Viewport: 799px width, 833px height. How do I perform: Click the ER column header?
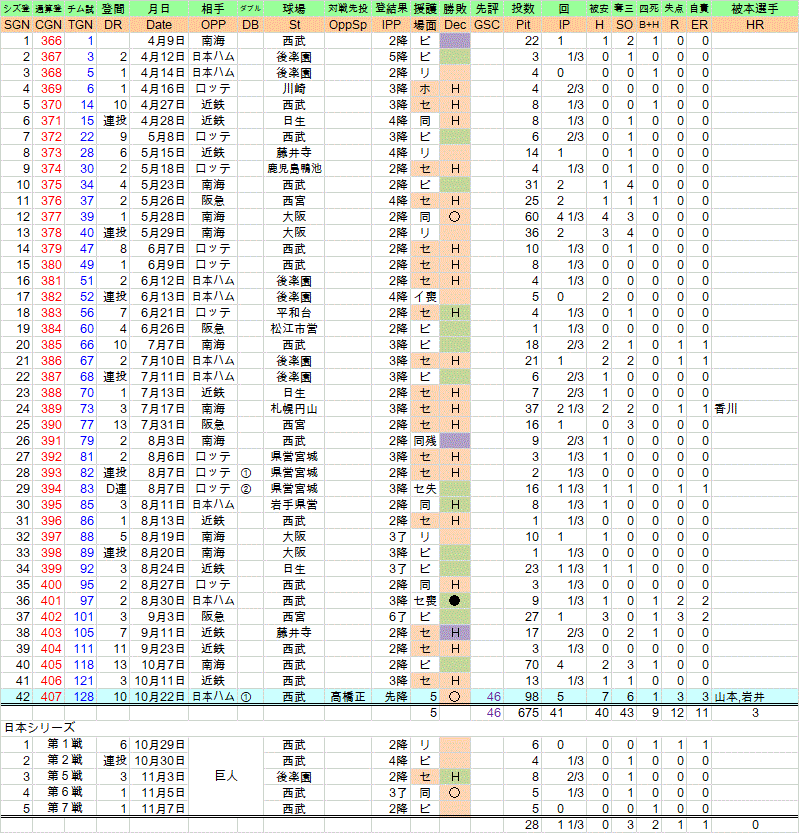[699, 25]
